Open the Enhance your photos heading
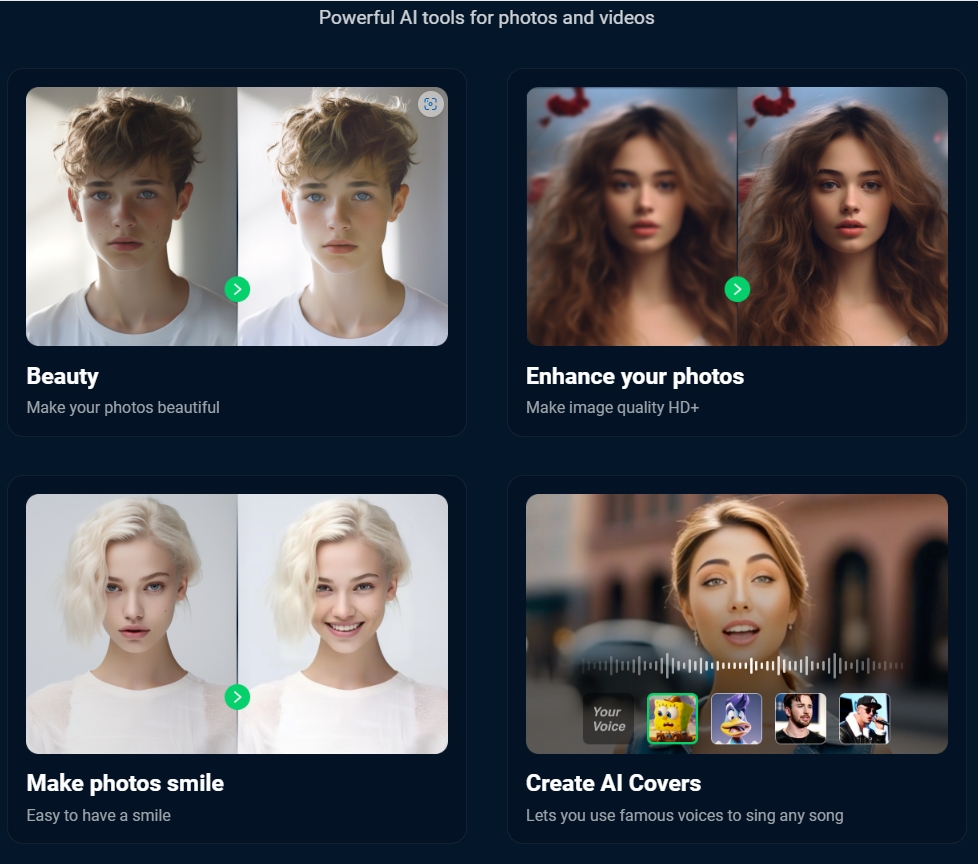This screenshot has height=864, width=978. 635,376
